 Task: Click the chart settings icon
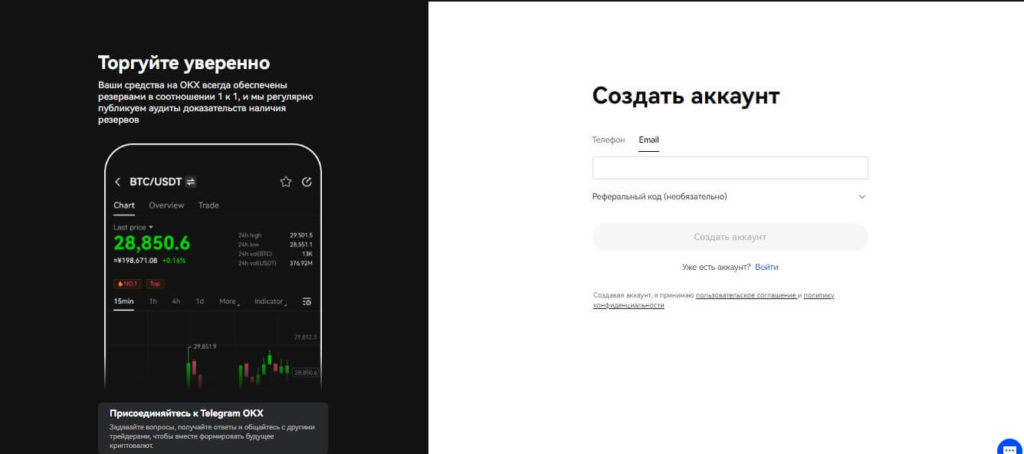coord(307,301)
